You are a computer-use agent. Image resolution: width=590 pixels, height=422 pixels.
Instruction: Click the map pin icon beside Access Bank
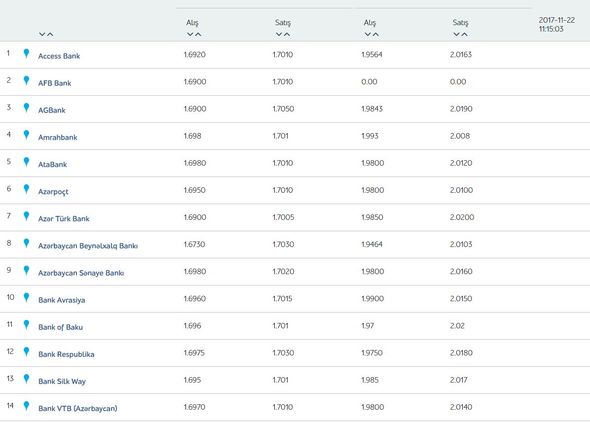[x=26, y=53]
